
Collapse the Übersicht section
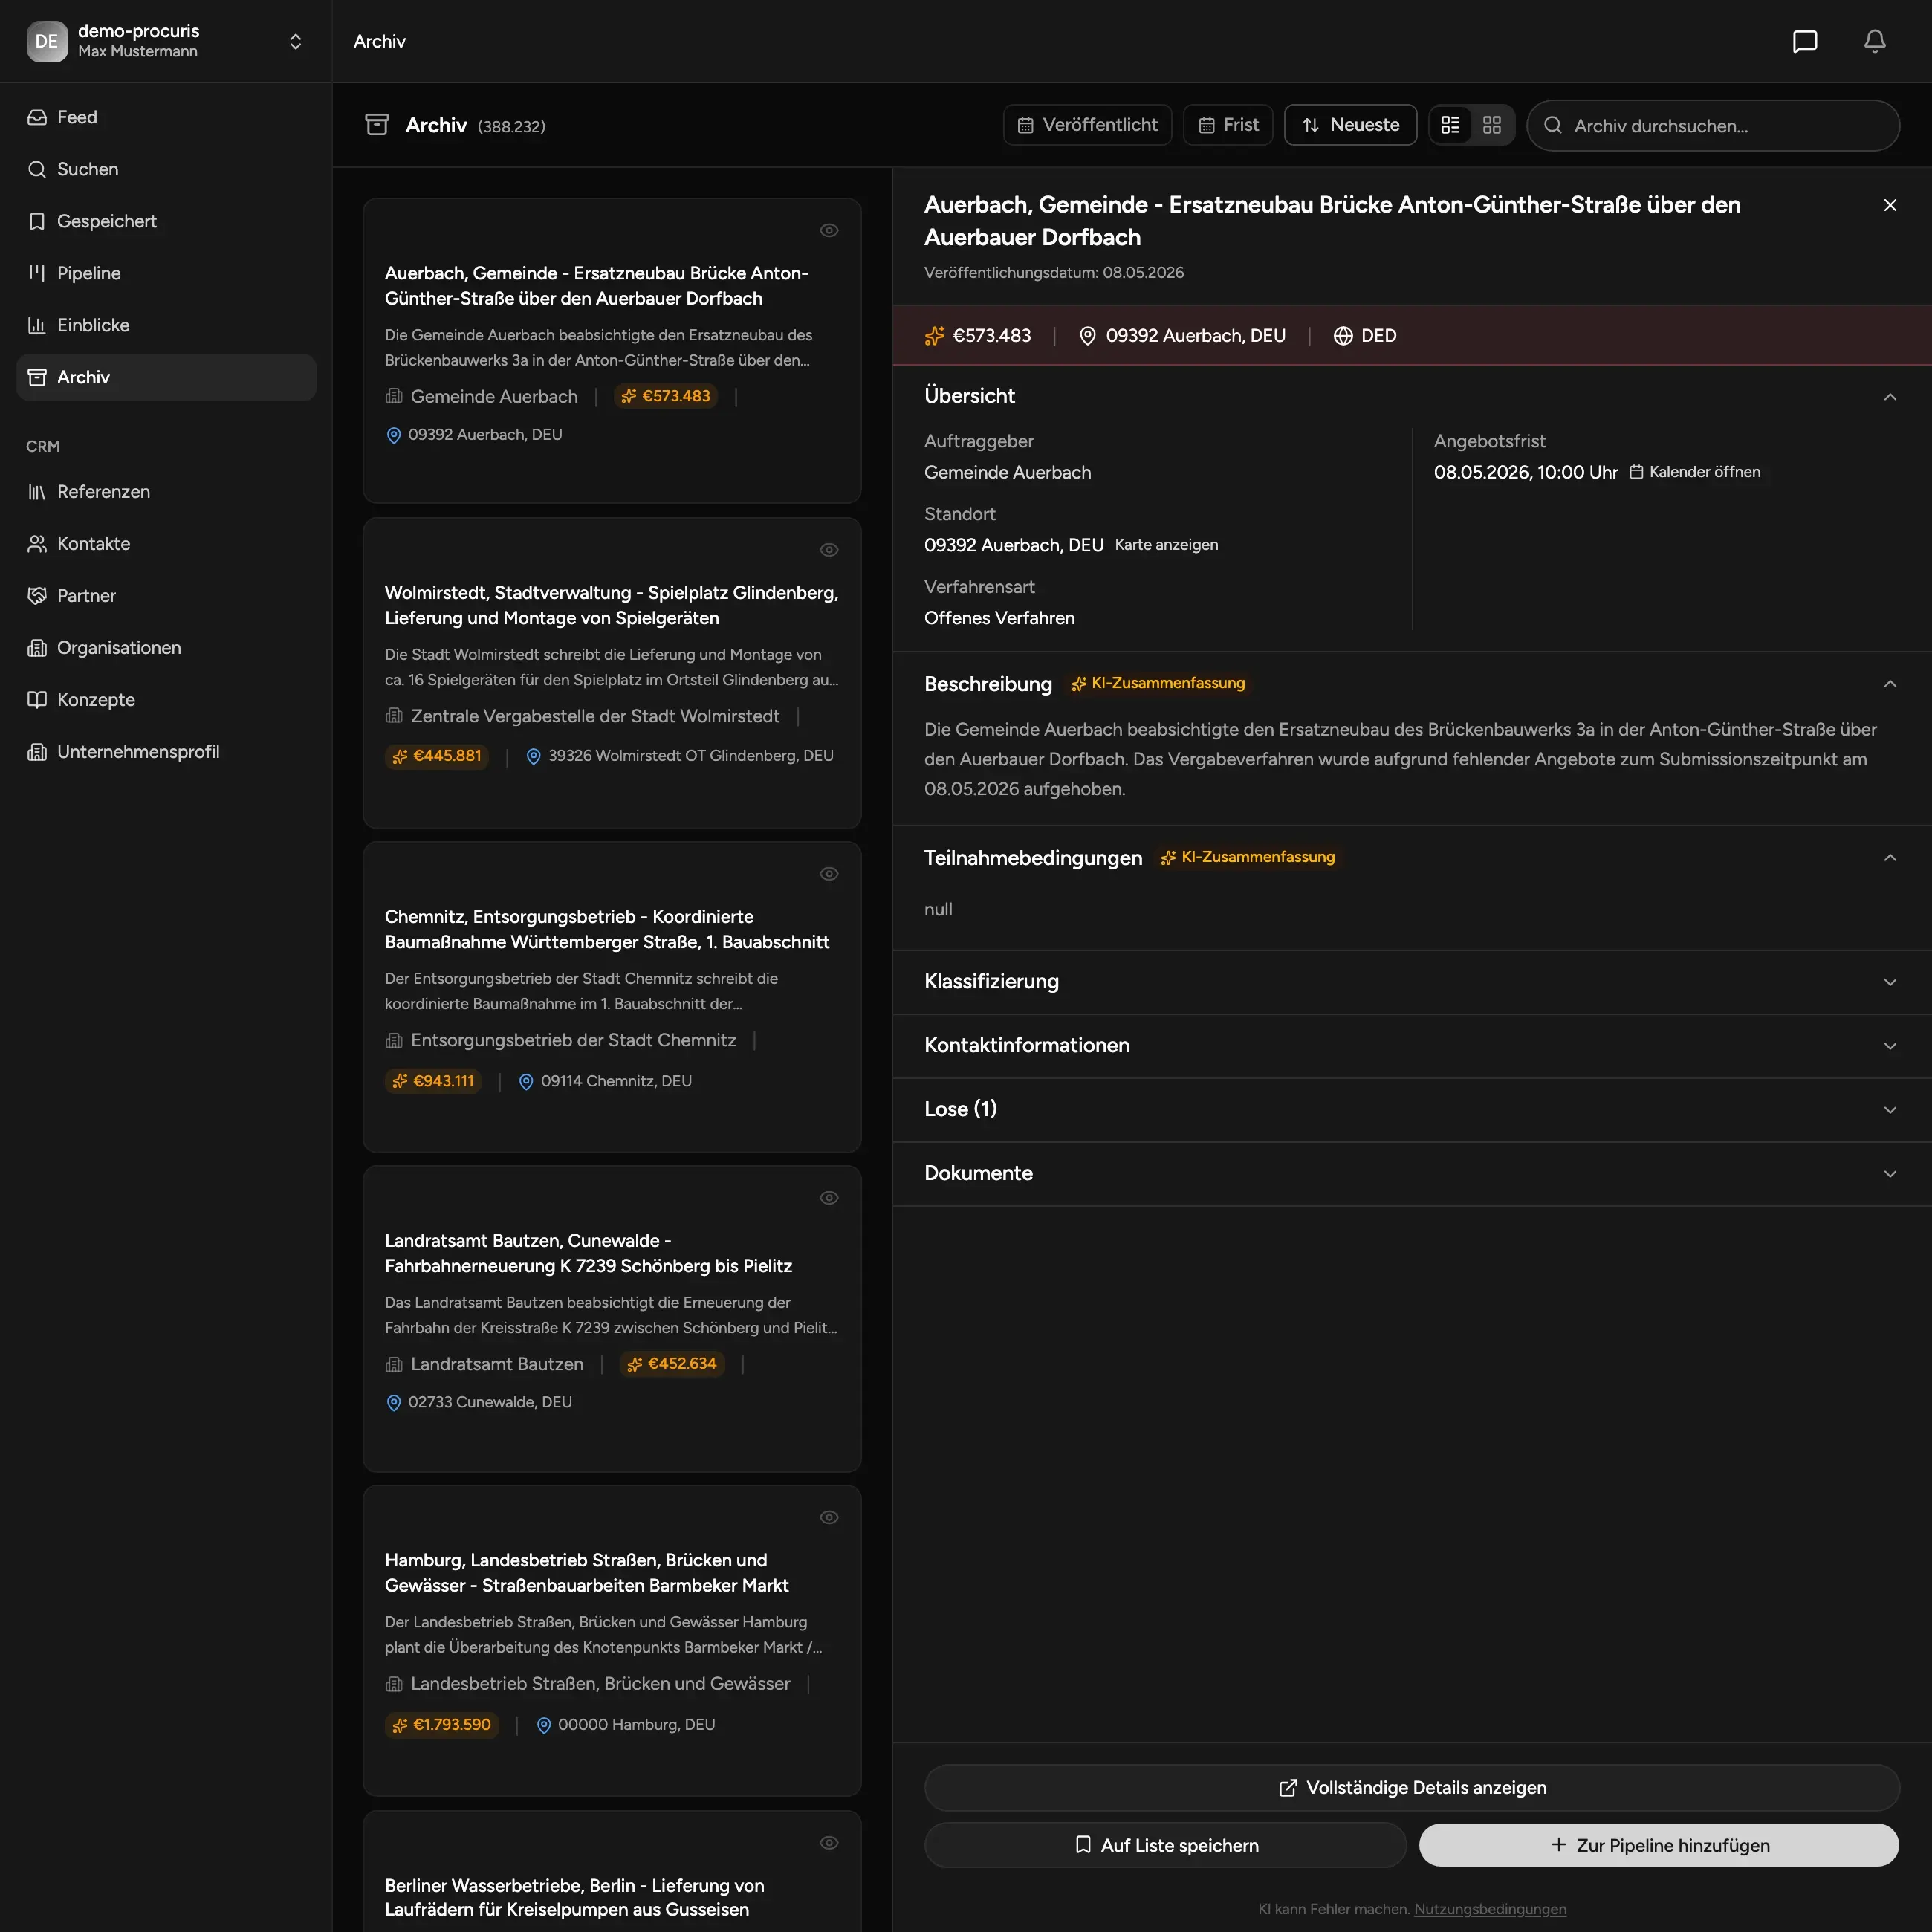pyautogui.click(x=1890, y=397)
